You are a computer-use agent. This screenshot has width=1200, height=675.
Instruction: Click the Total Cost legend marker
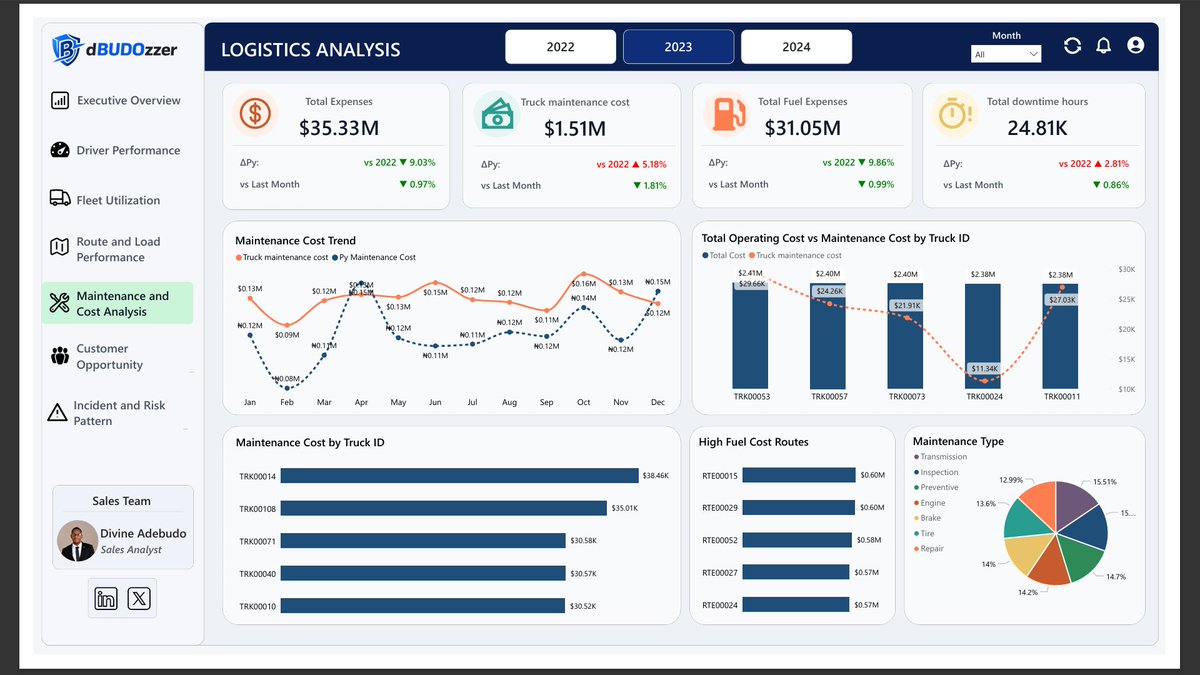[705, 256]
